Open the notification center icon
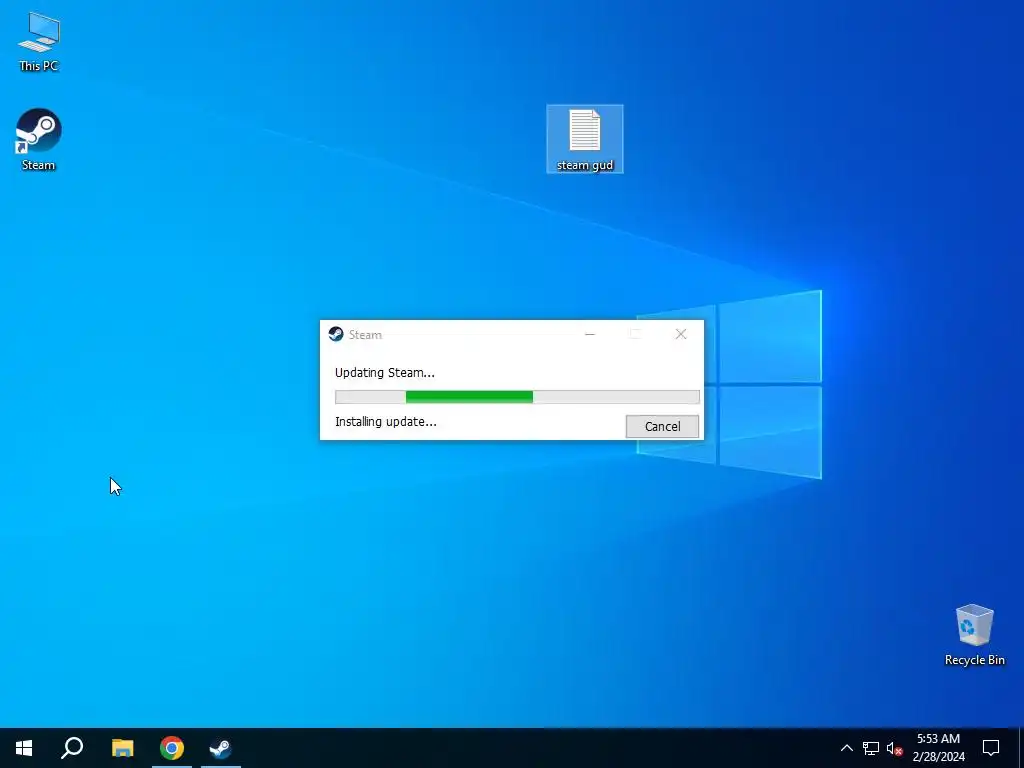This screenshot has height=768, width=1024. (x=991, y=748)
